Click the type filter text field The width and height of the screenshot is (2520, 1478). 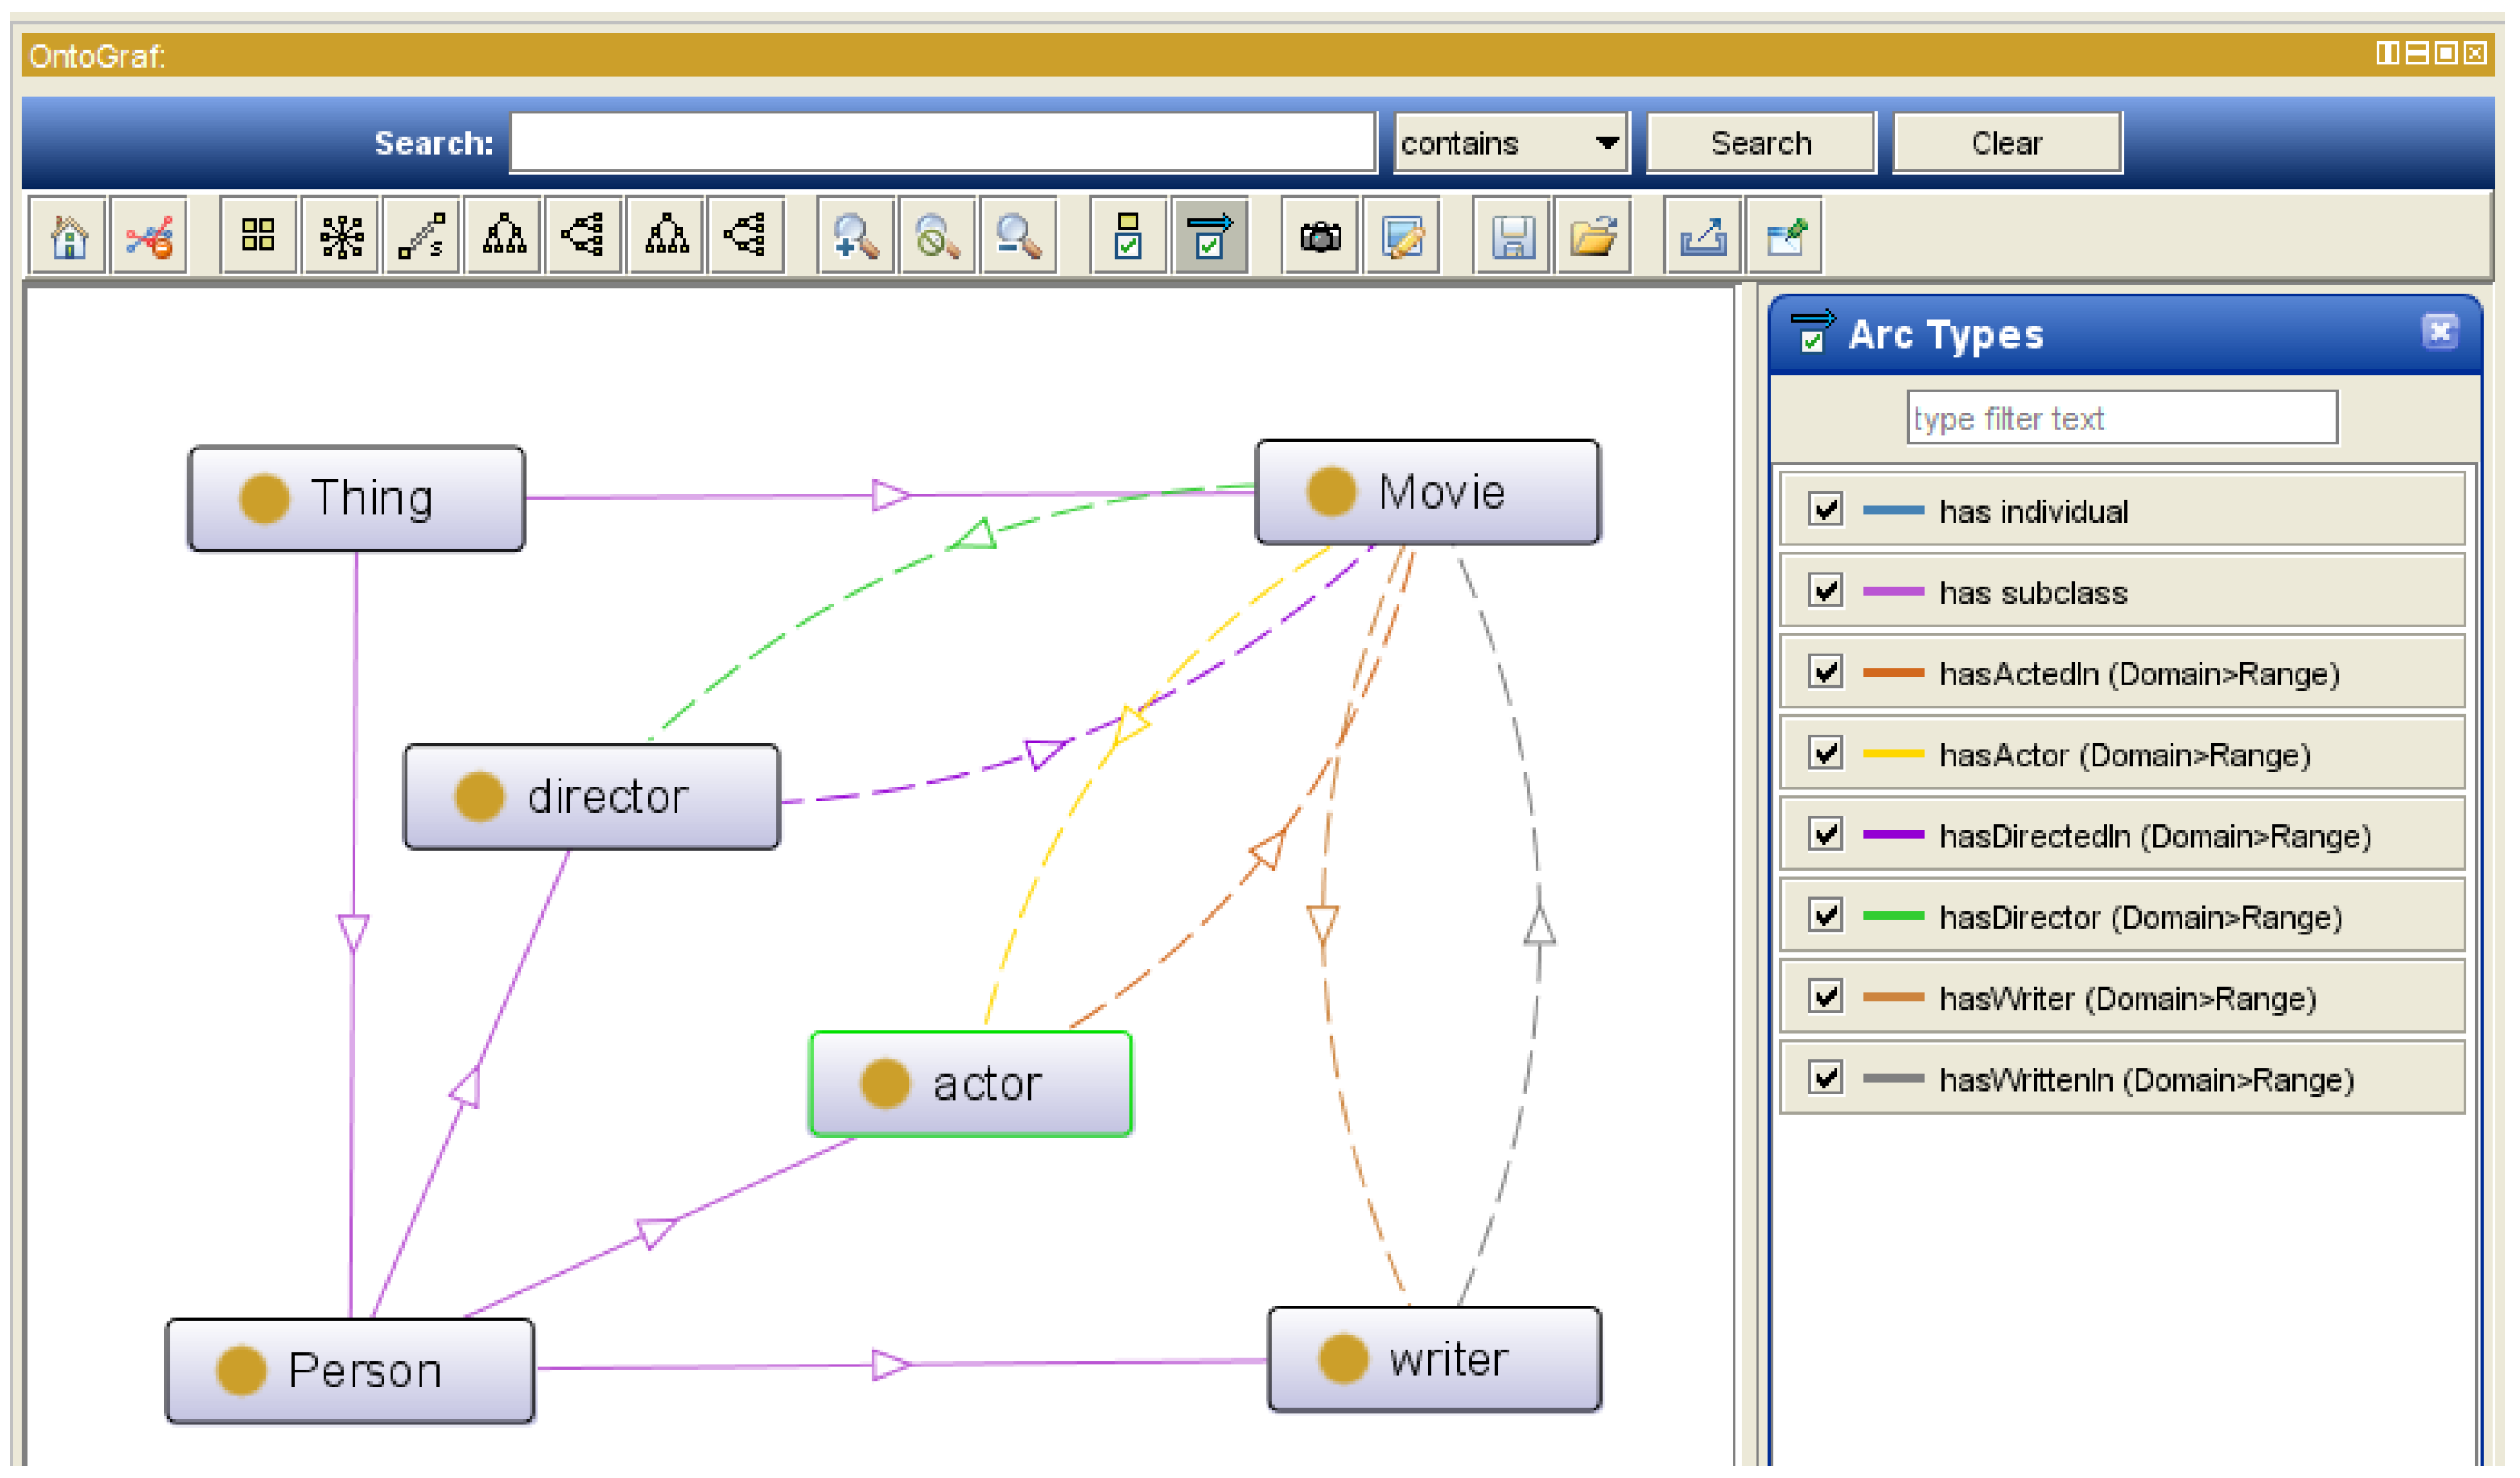[2121, 418]
